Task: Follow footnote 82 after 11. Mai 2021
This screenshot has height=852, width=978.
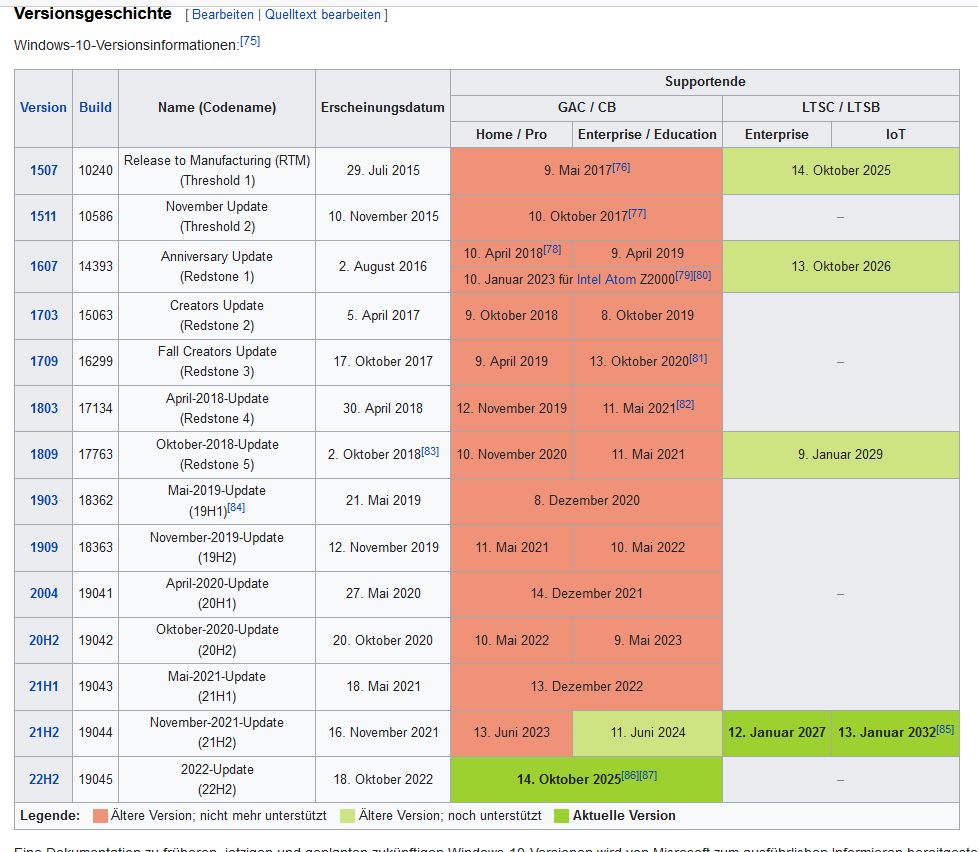Action: (x=685, y=404)
